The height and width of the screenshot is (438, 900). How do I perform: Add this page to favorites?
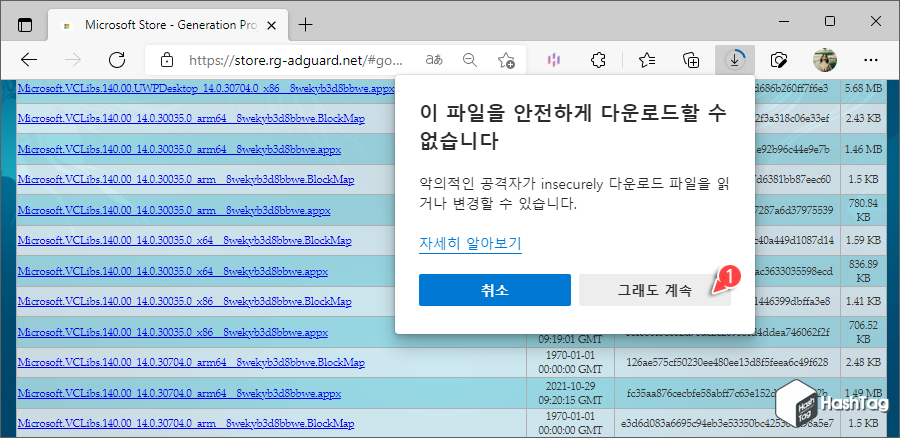click(x=506, y=60)
